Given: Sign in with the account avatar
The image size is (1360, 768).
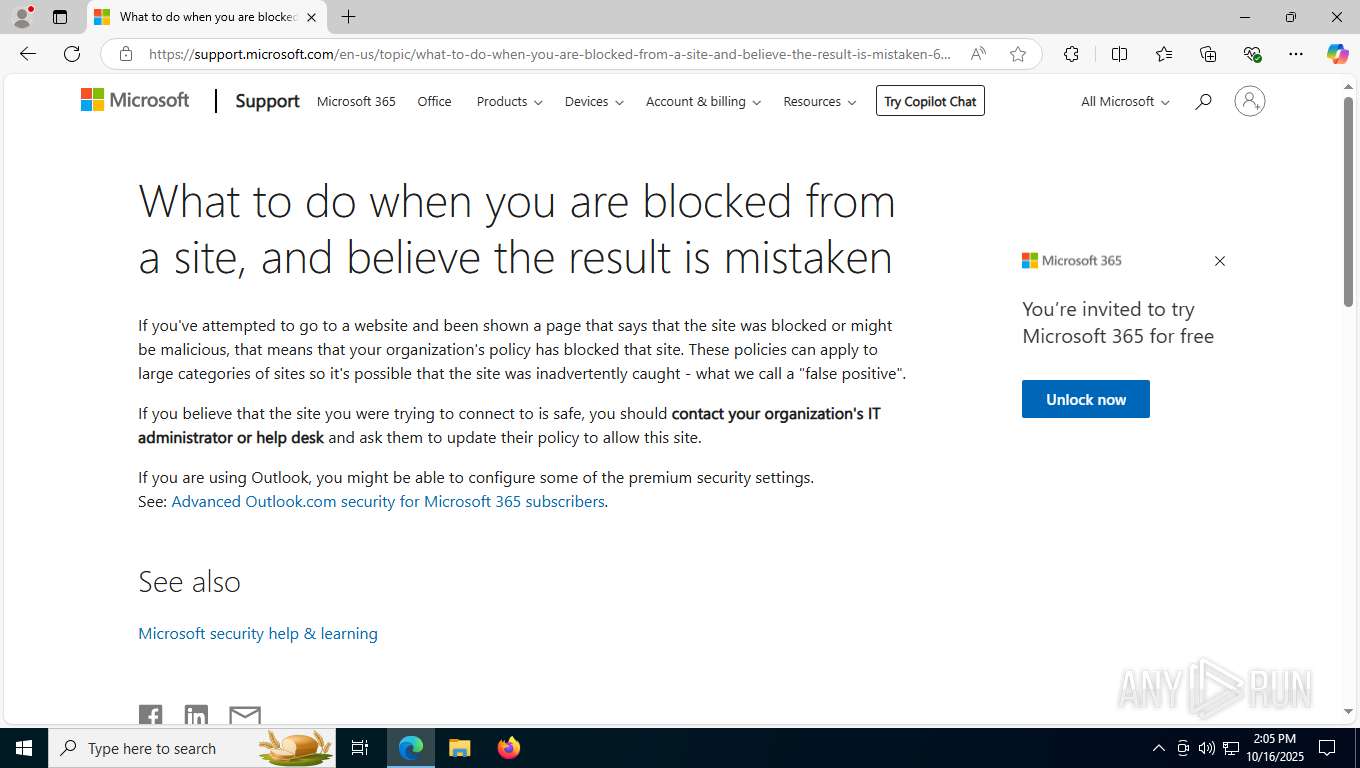Looking at the screenshot, I should click(1249, 101).
